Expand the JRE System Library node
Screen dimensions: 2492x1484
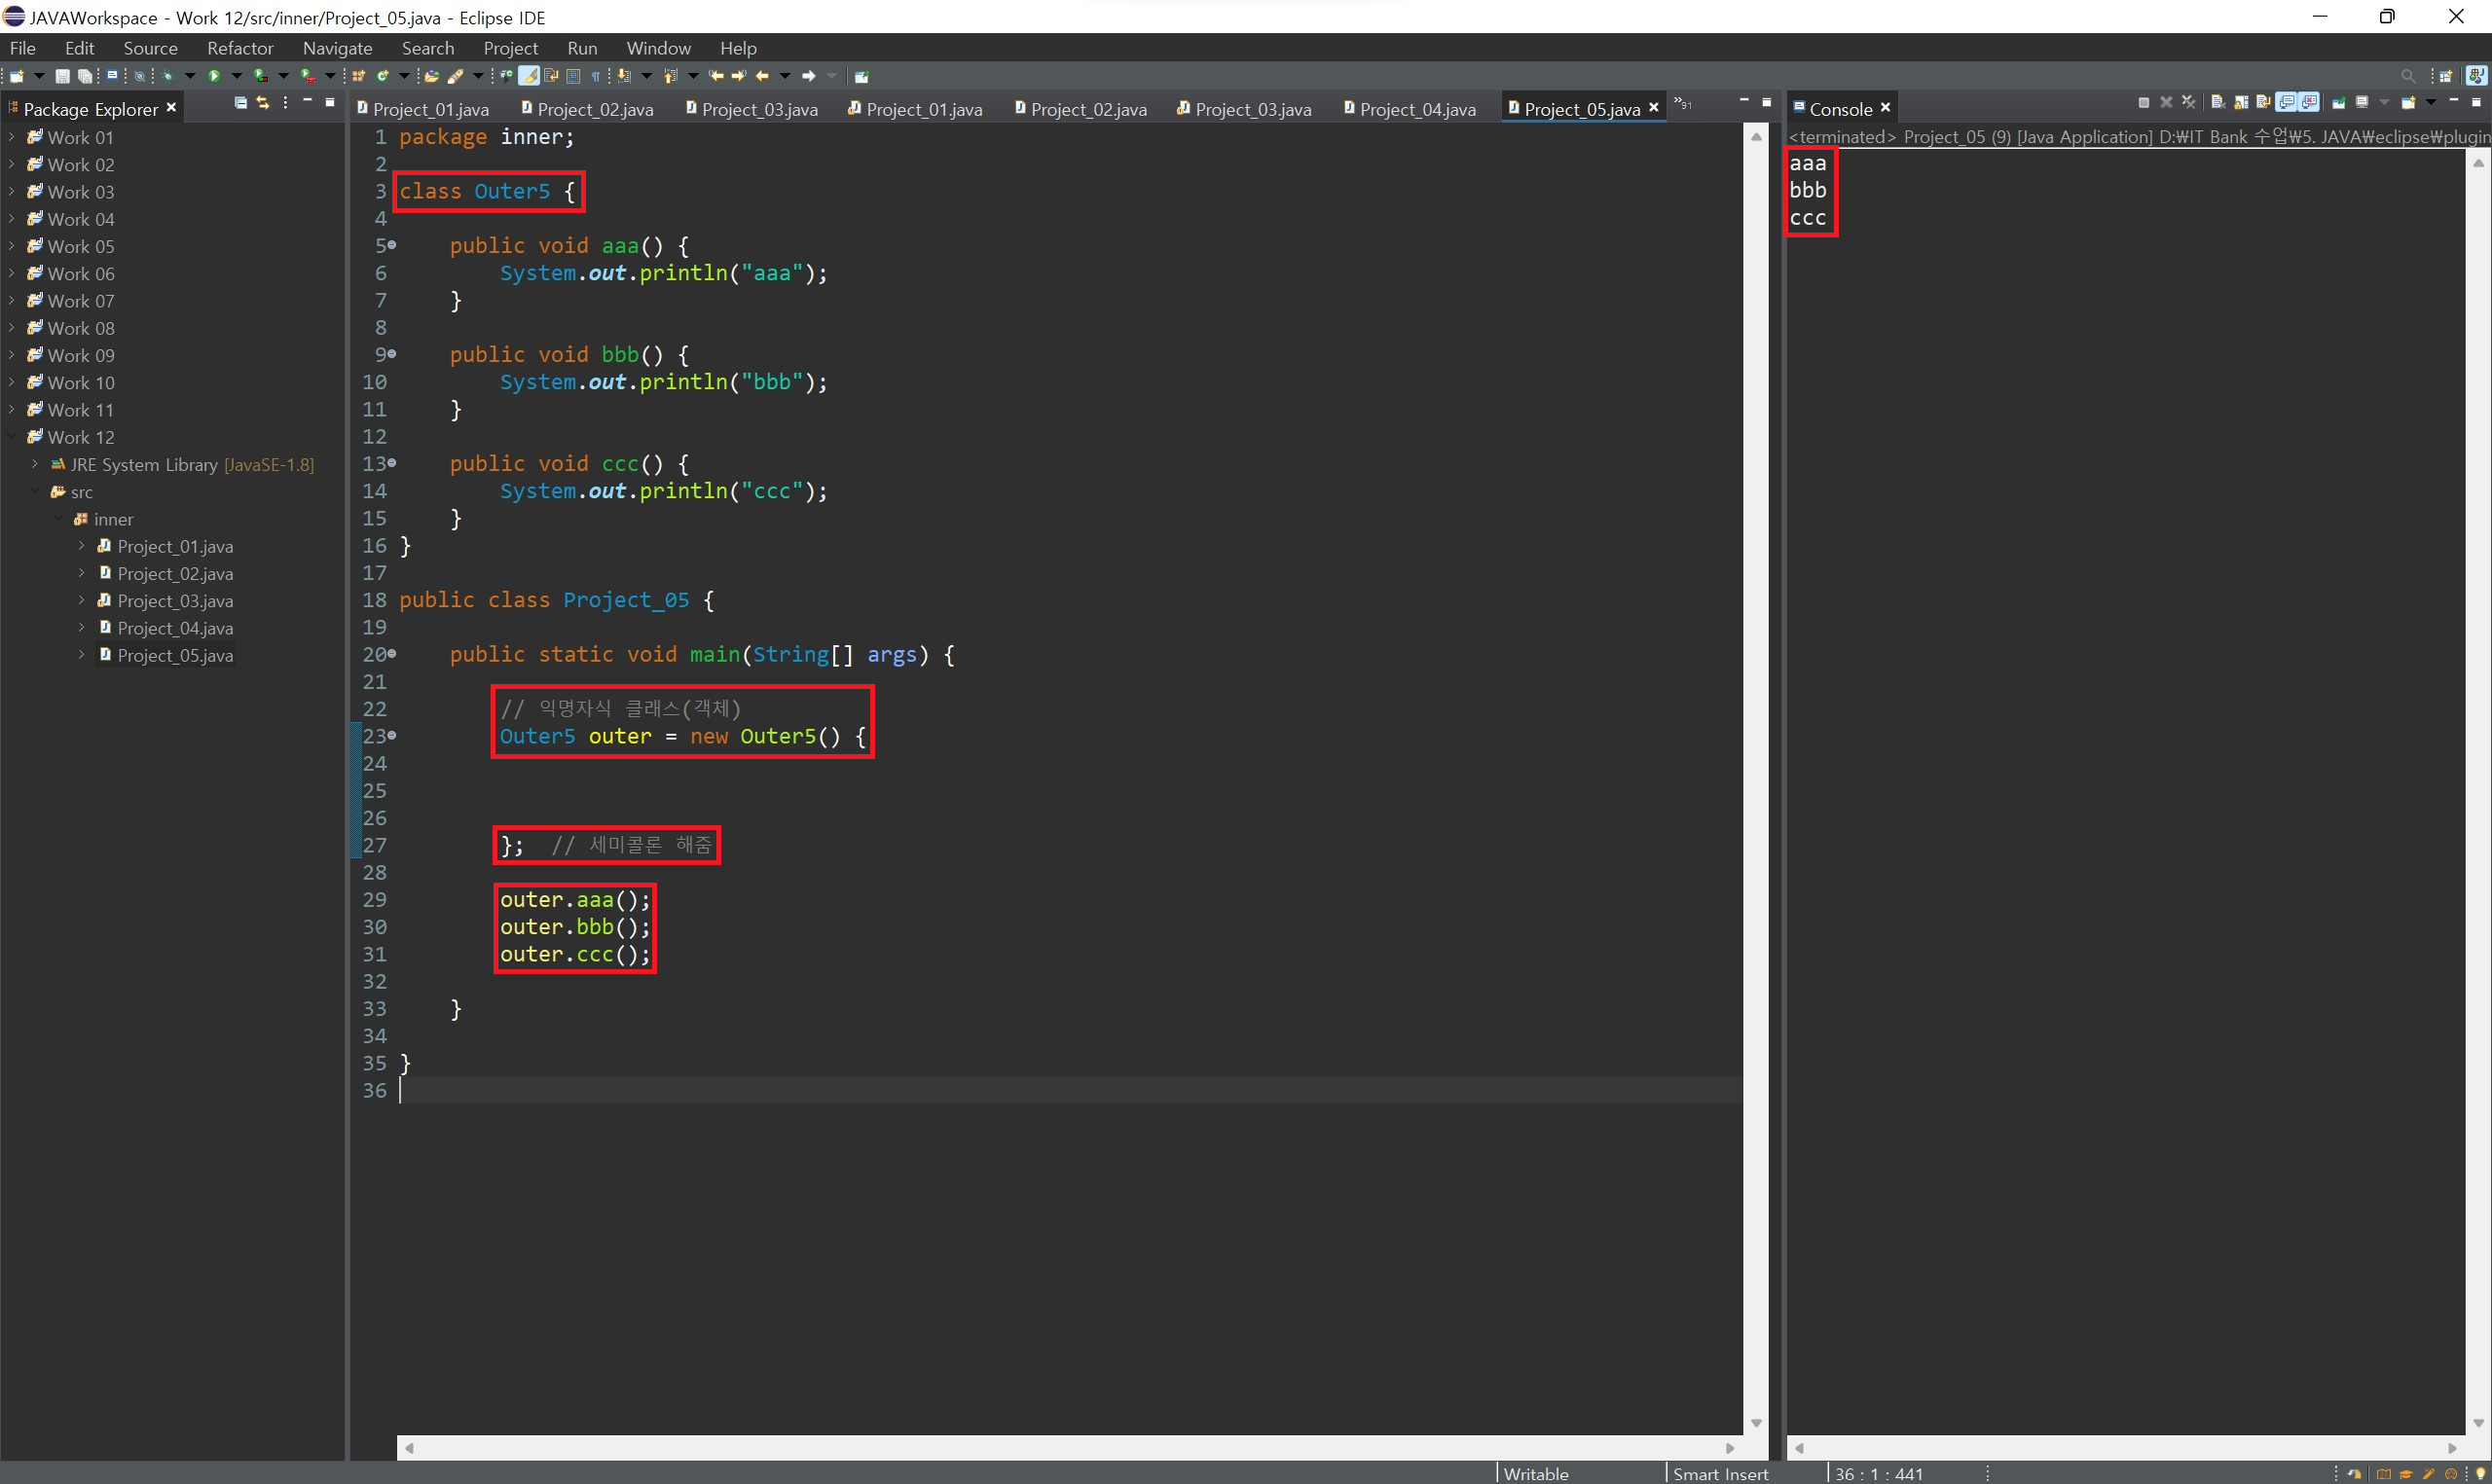[35, 464]
